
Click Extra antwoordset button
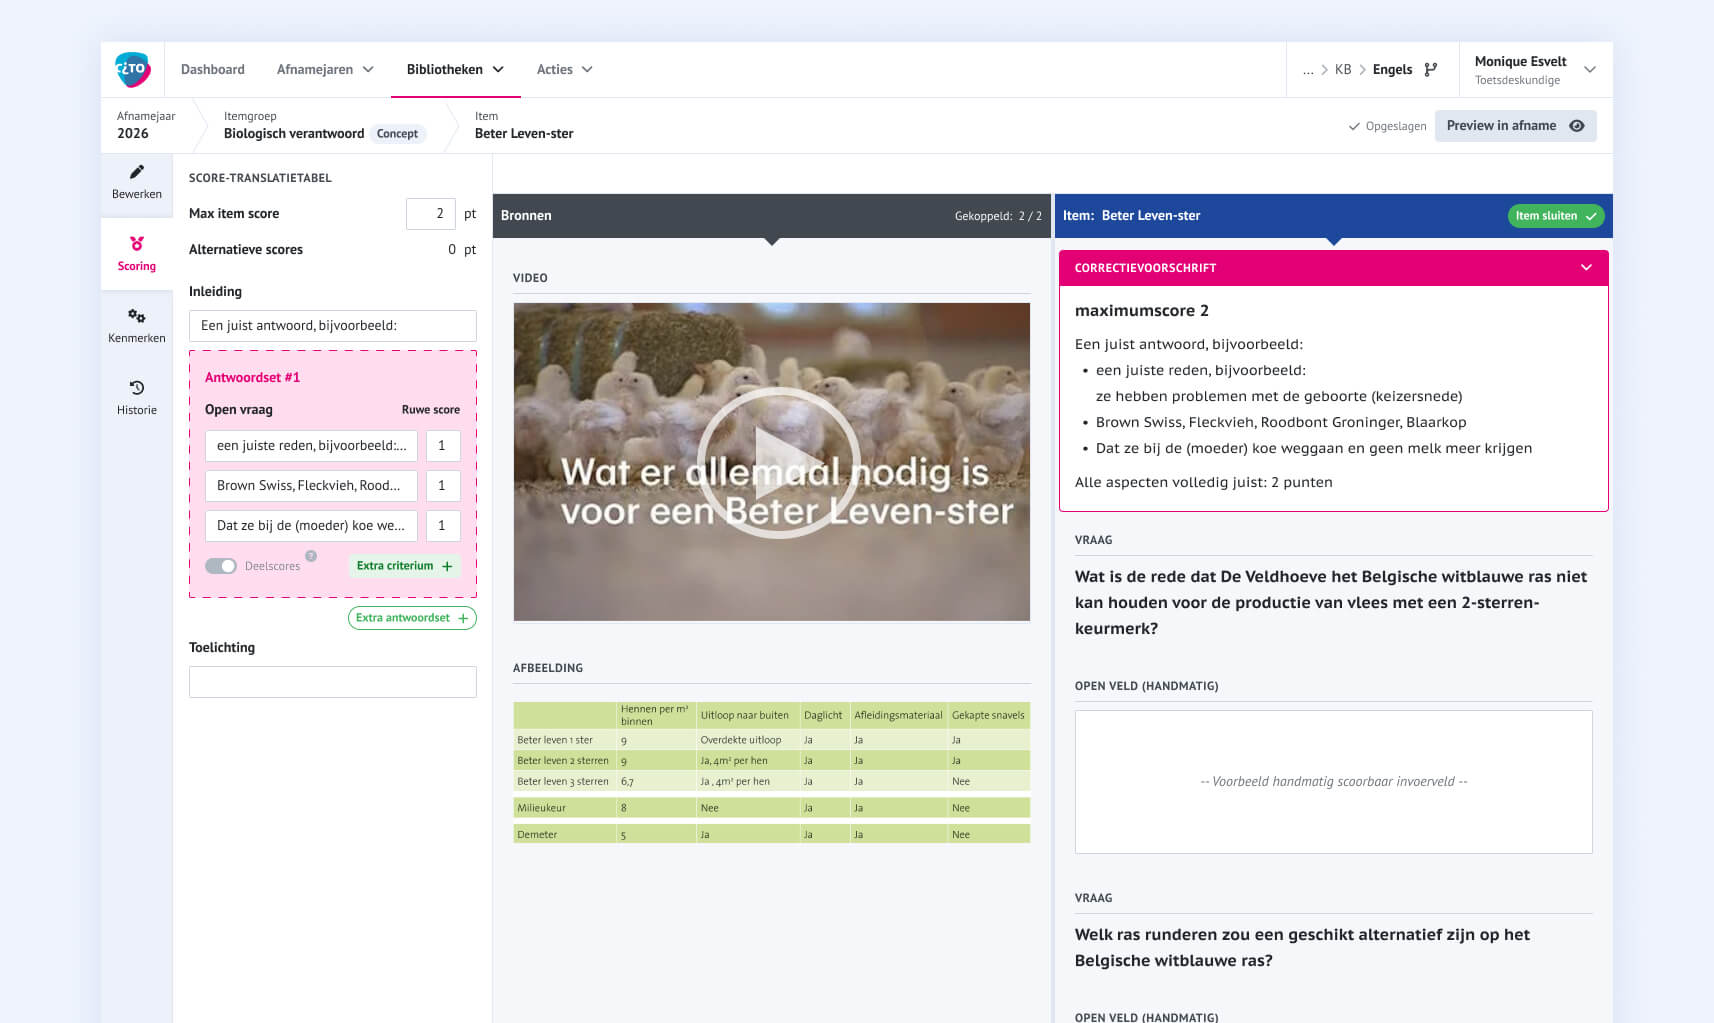(412, 618)
